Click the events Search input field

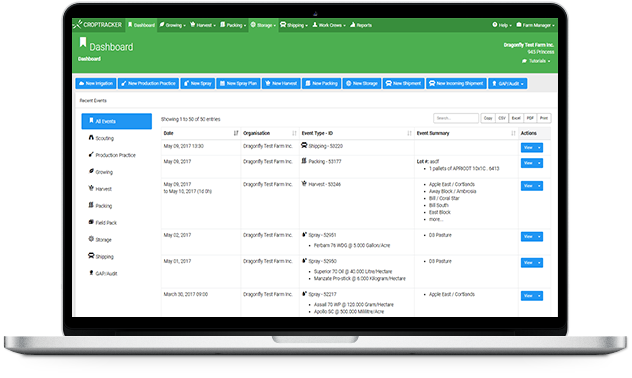click(x=456, y=118)
